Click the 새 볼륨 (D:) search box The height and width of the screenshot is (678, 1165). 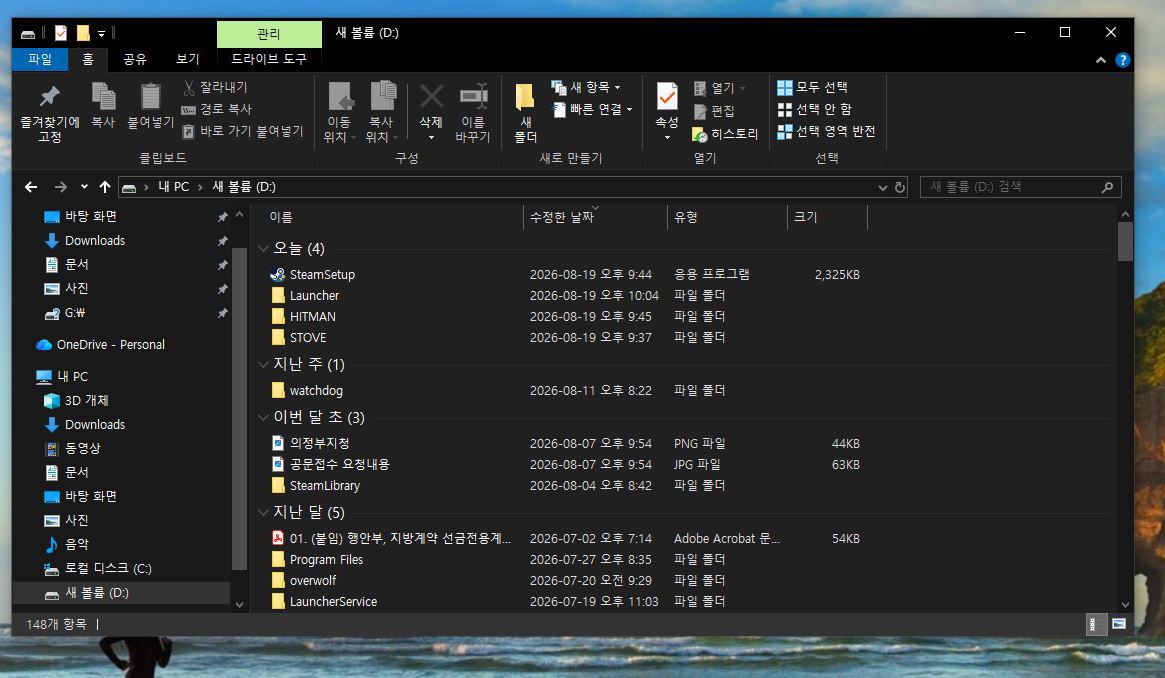coord(1020,187)
